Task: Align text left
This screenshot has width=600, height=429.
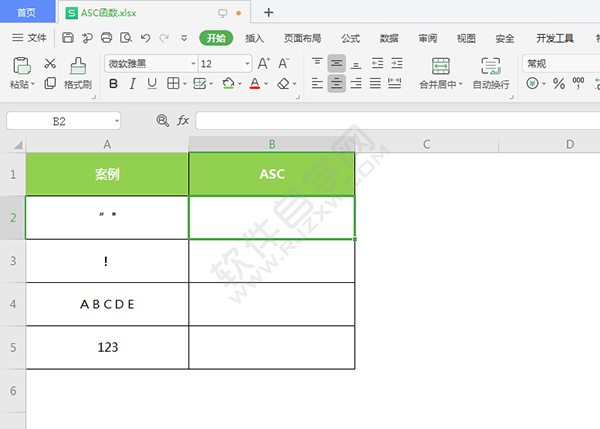Action: 317,83
